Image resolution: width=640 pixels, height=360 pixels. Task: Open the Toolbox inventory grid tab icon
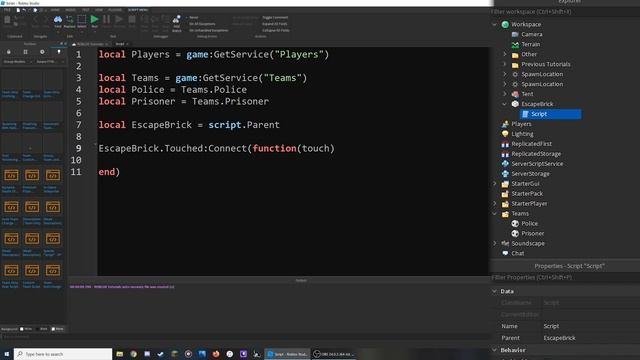pyautogui.click(x=25, y=52)
